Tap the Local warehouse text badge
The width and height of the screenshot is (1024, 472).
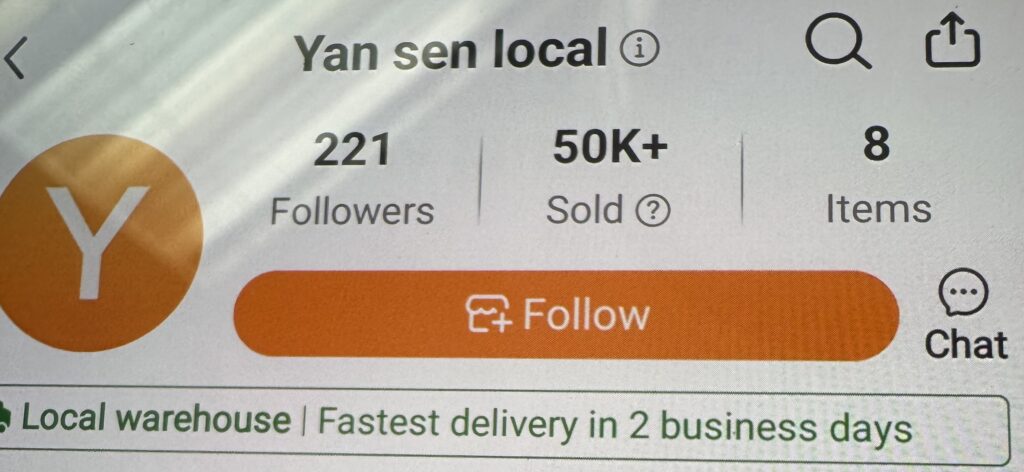pos(156,418)
